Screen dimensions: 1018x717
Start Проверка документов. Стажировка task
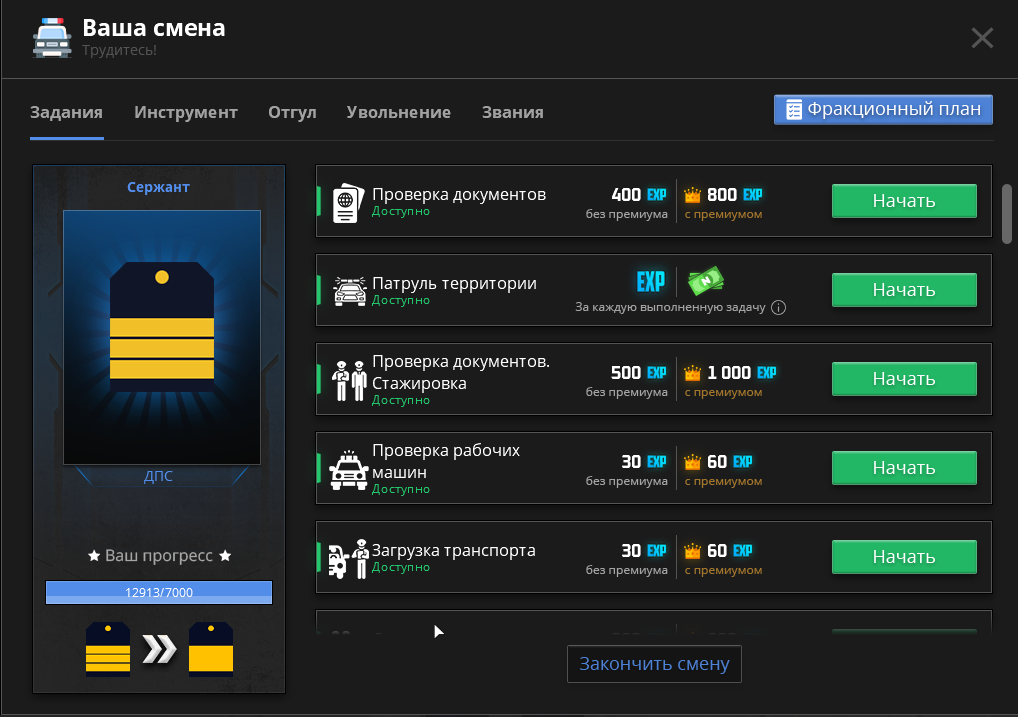tap(904, 379)
